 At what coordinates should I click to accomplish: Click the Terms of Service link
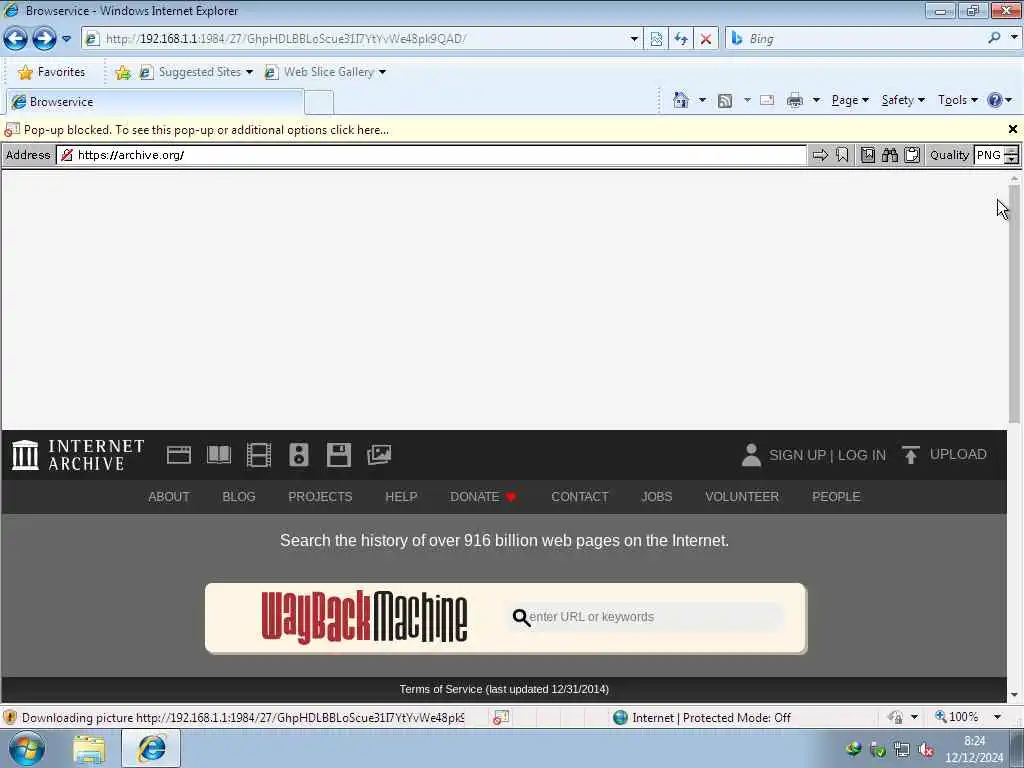(504, 689)
